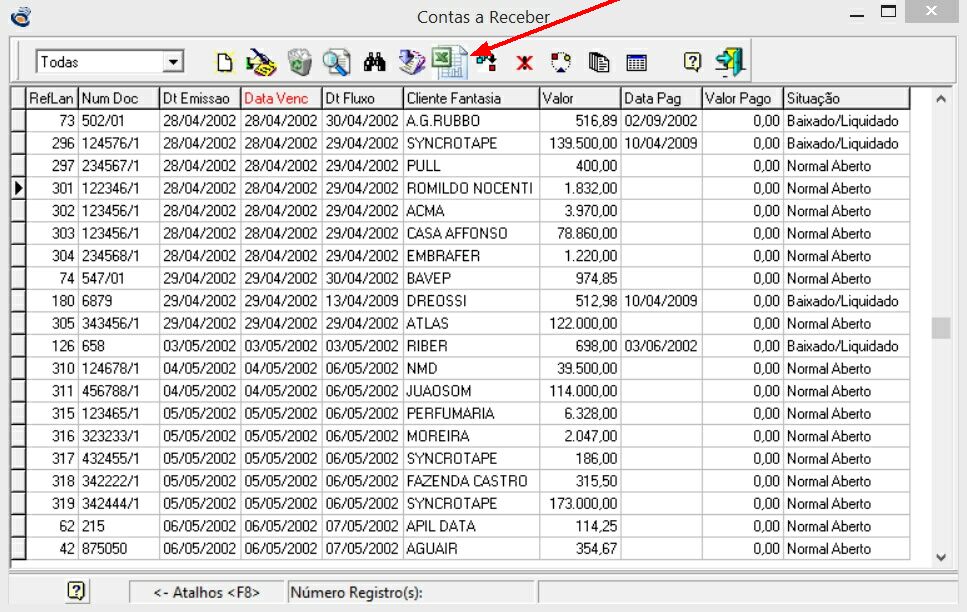Click the vertical scrollbar up arrow
This screenshot has width=967, height=612.
[941, 99]
